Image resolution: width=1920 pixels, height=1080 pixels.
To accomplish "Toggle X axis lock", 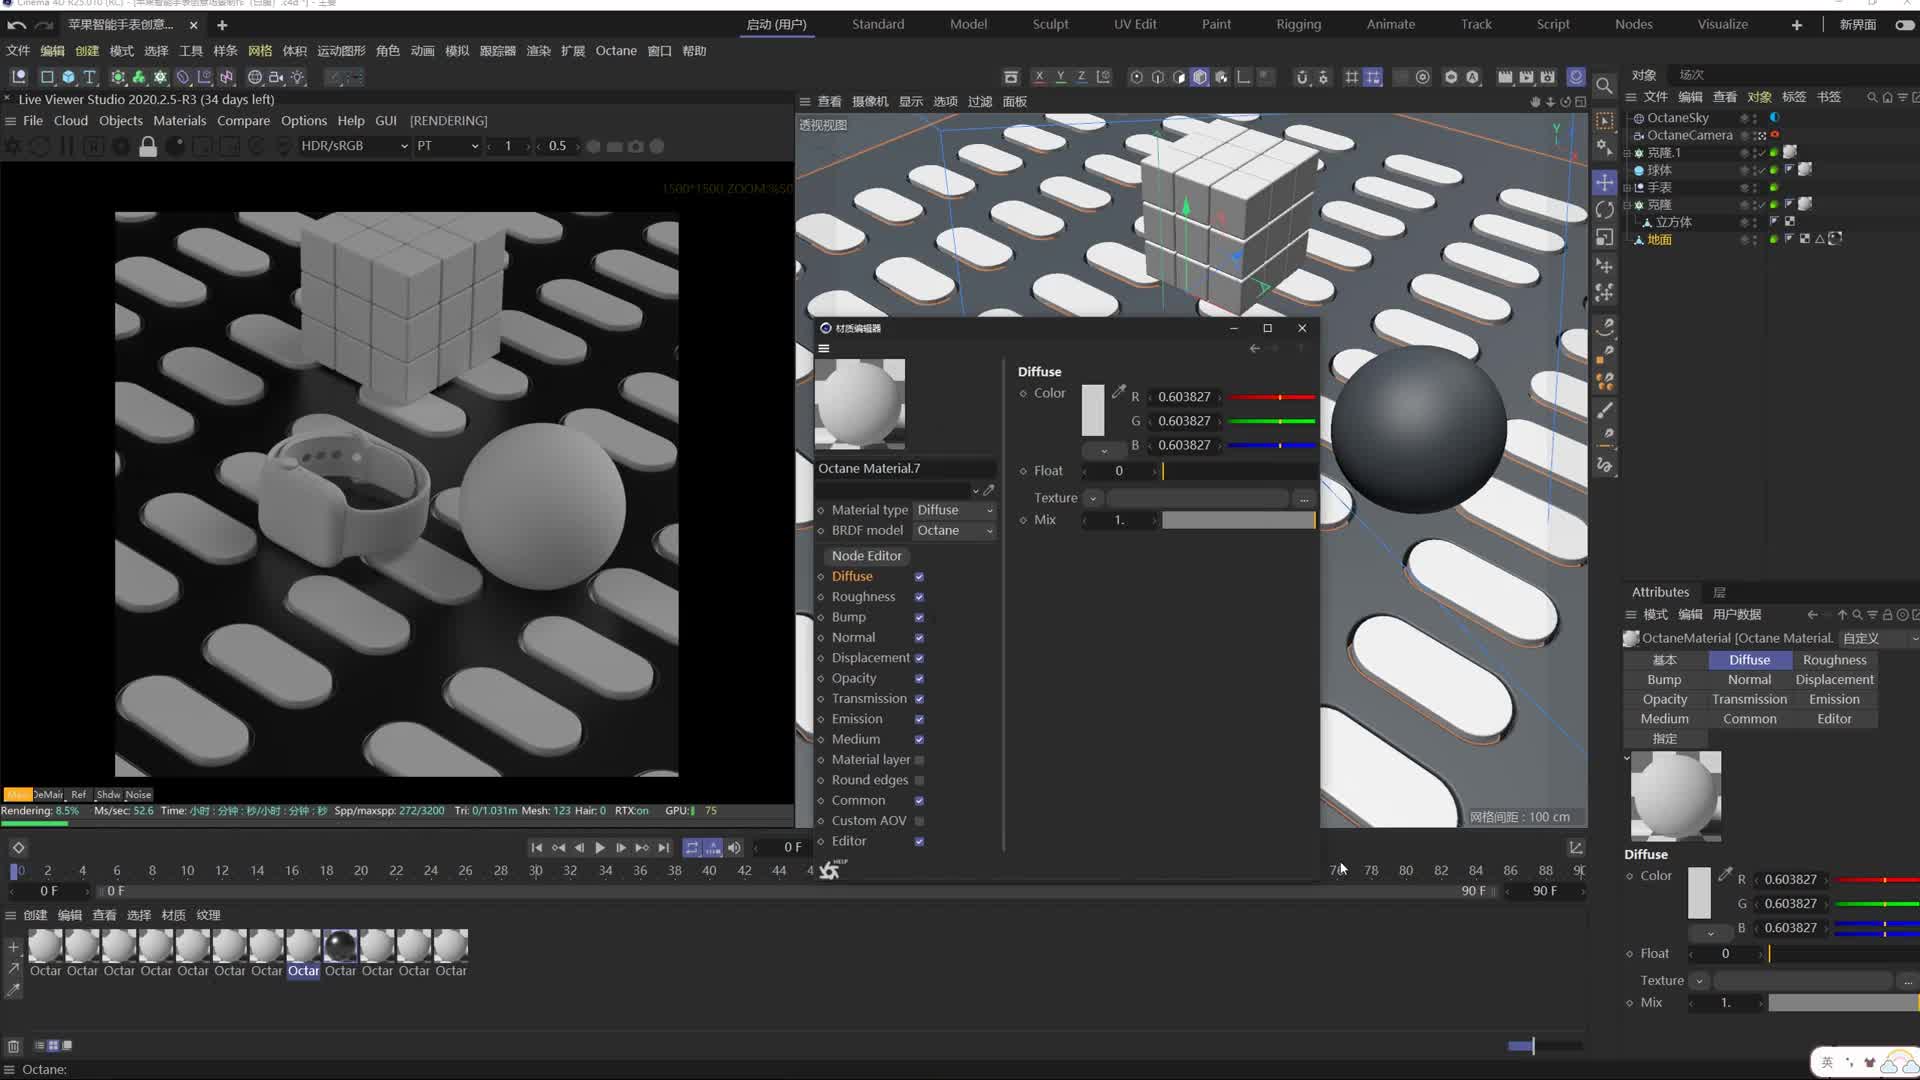I will 1040,77.
